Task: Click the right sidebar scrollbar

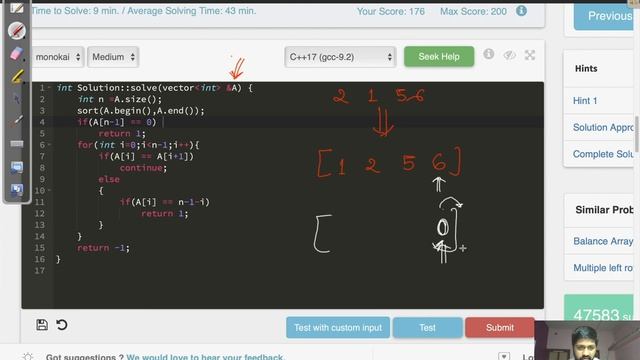Action: tap(637, 134)
